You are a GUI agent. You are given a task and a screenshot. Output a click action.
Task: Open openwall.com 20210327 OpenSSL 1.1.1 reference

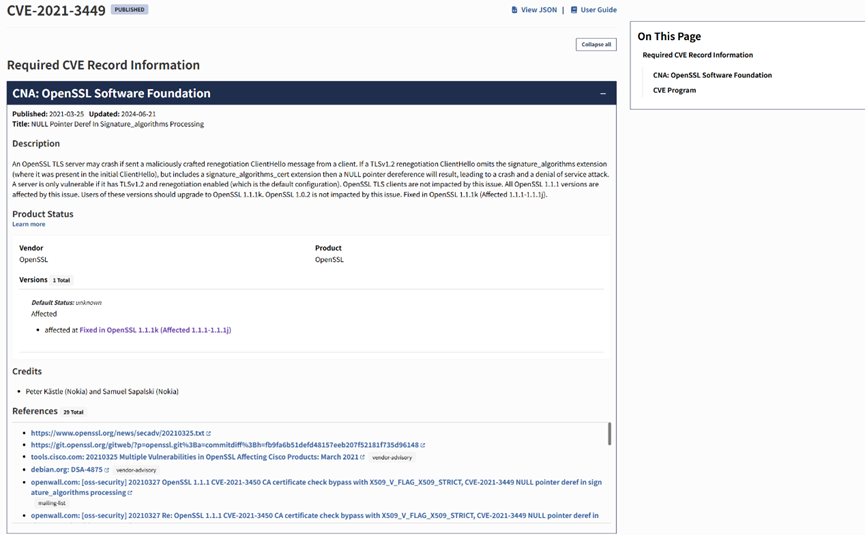click(316, 487)
